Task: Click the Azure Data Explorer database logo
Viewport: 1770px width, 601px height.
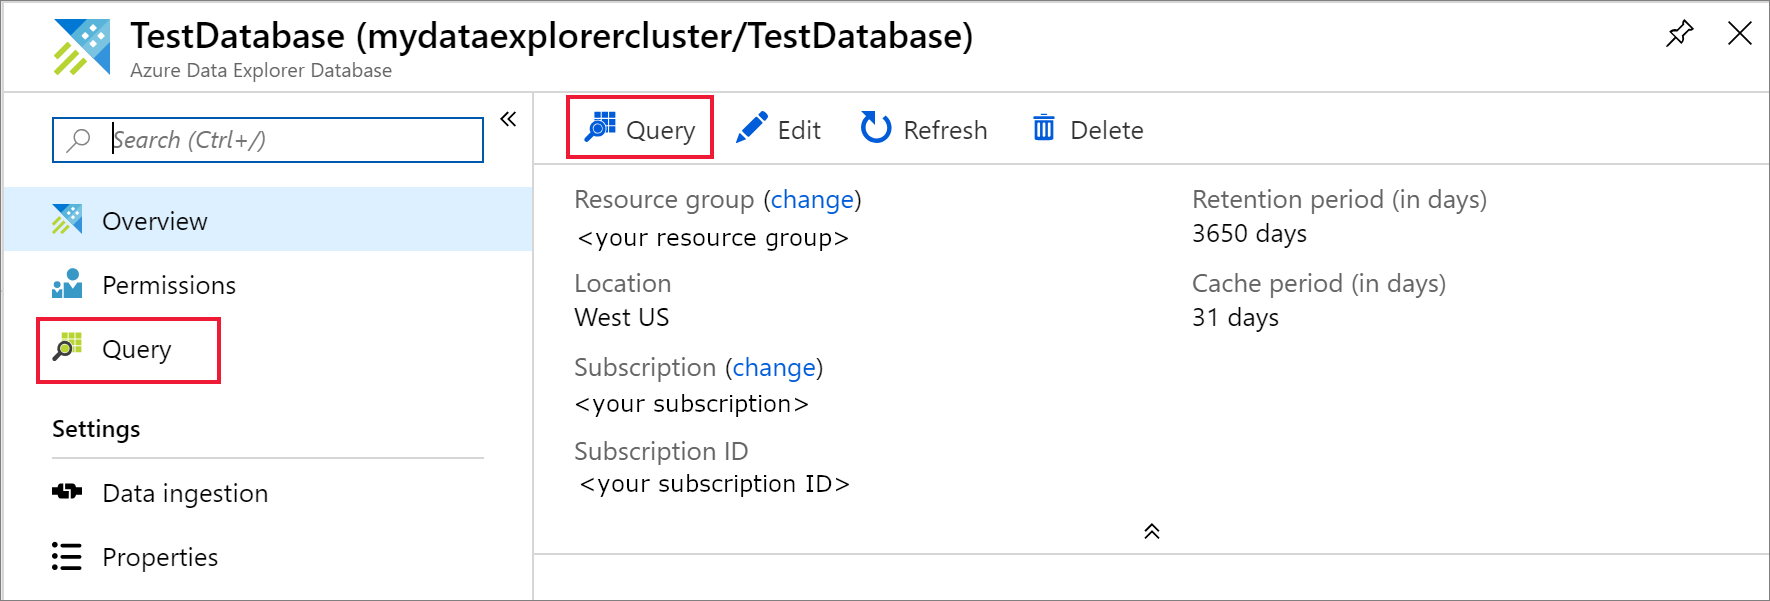Action: click(82, 46)
